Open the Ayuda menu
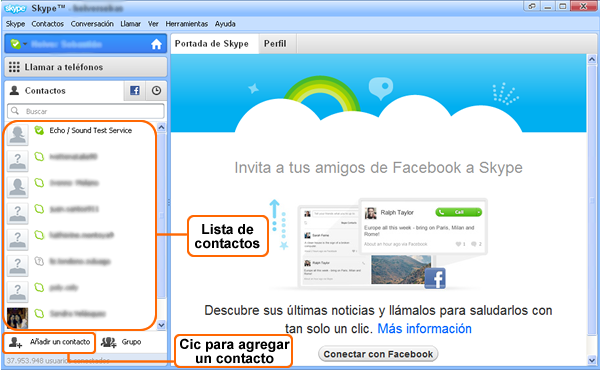The image size is (600, 370). point(225,24)
